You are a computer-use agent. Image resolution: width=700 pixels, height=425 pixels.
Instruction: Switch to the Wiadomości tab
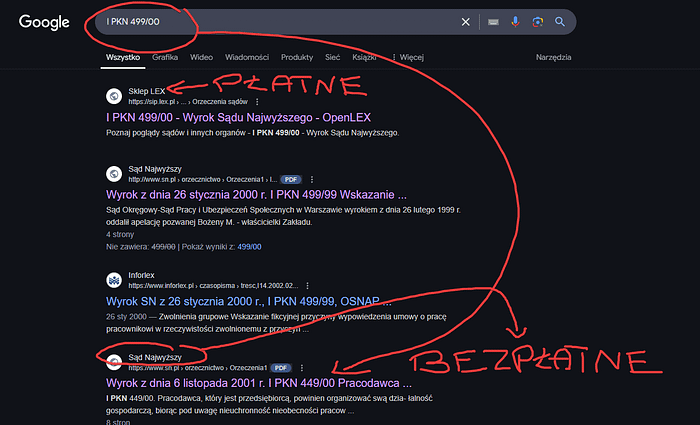click(x=247, y=57)
